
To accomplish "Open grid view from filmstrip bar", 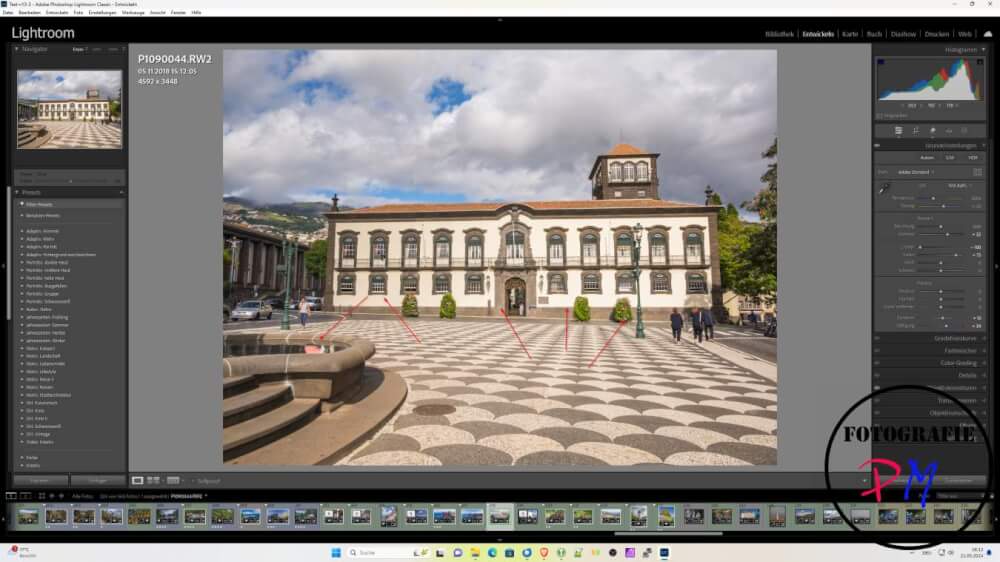I will (x=41, y=496).
